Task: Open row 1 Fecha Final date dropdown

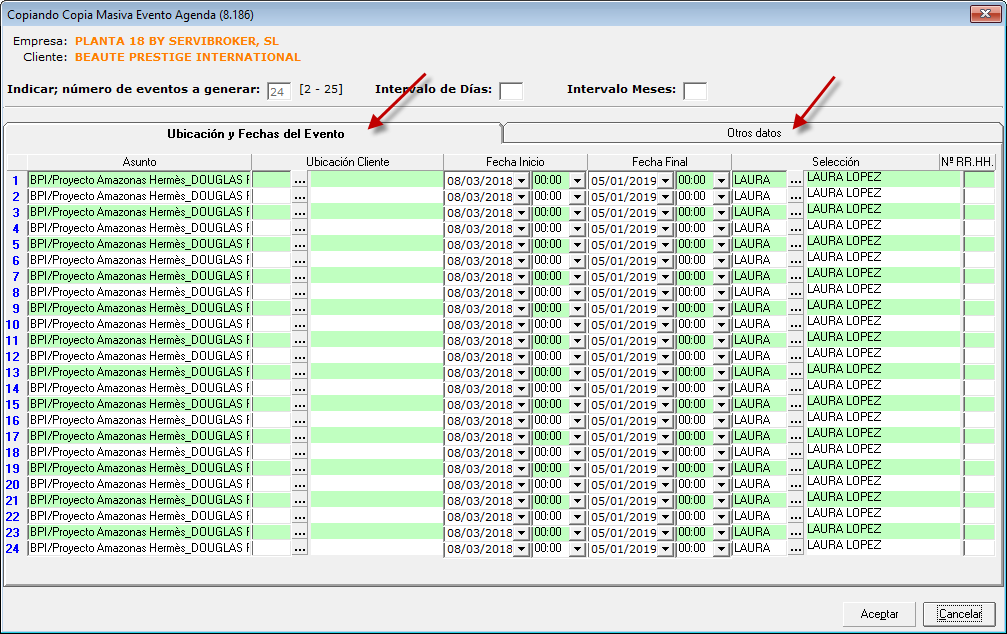Action: [665, 181]
